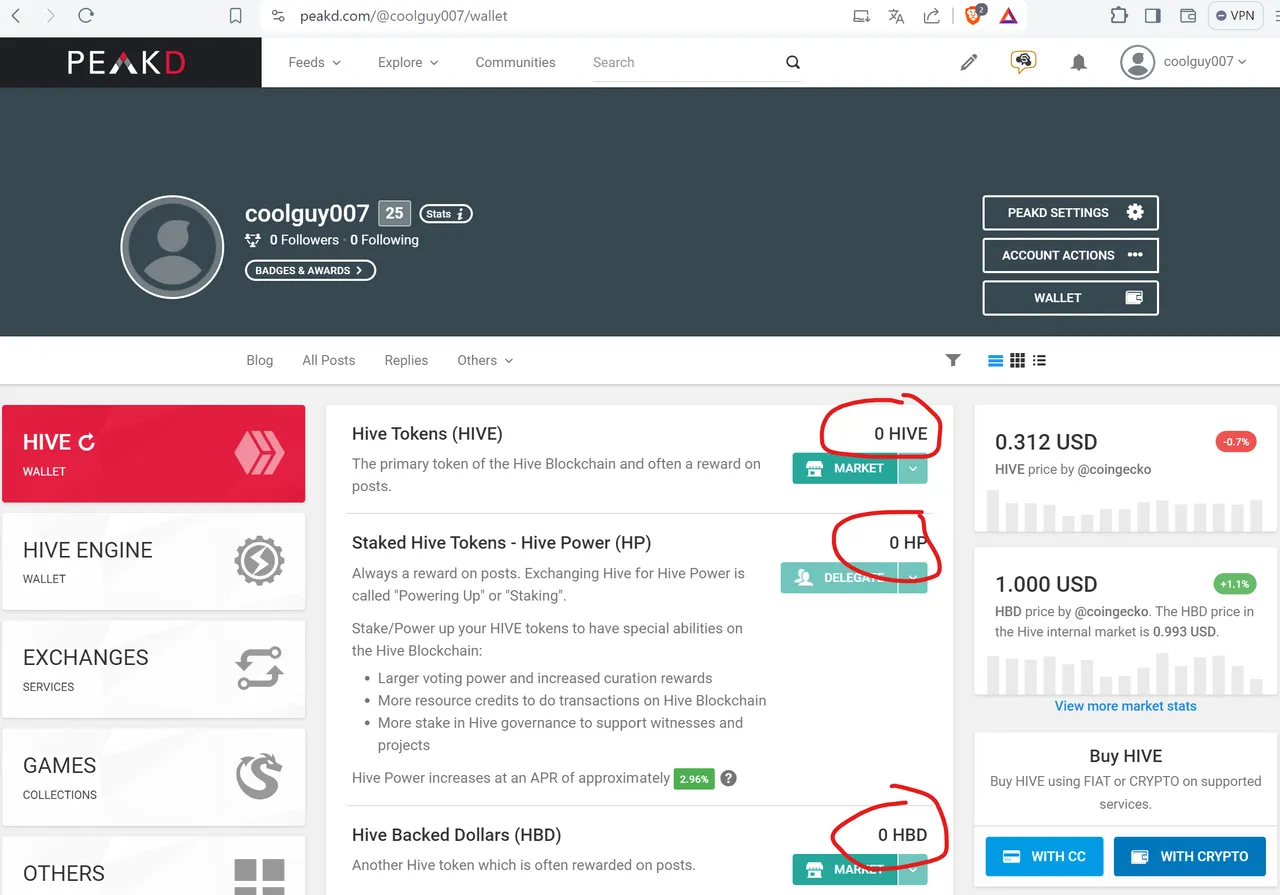Select the list layout view icon
The height and width of the screenshot is (895, 1280).
(995, 361)
